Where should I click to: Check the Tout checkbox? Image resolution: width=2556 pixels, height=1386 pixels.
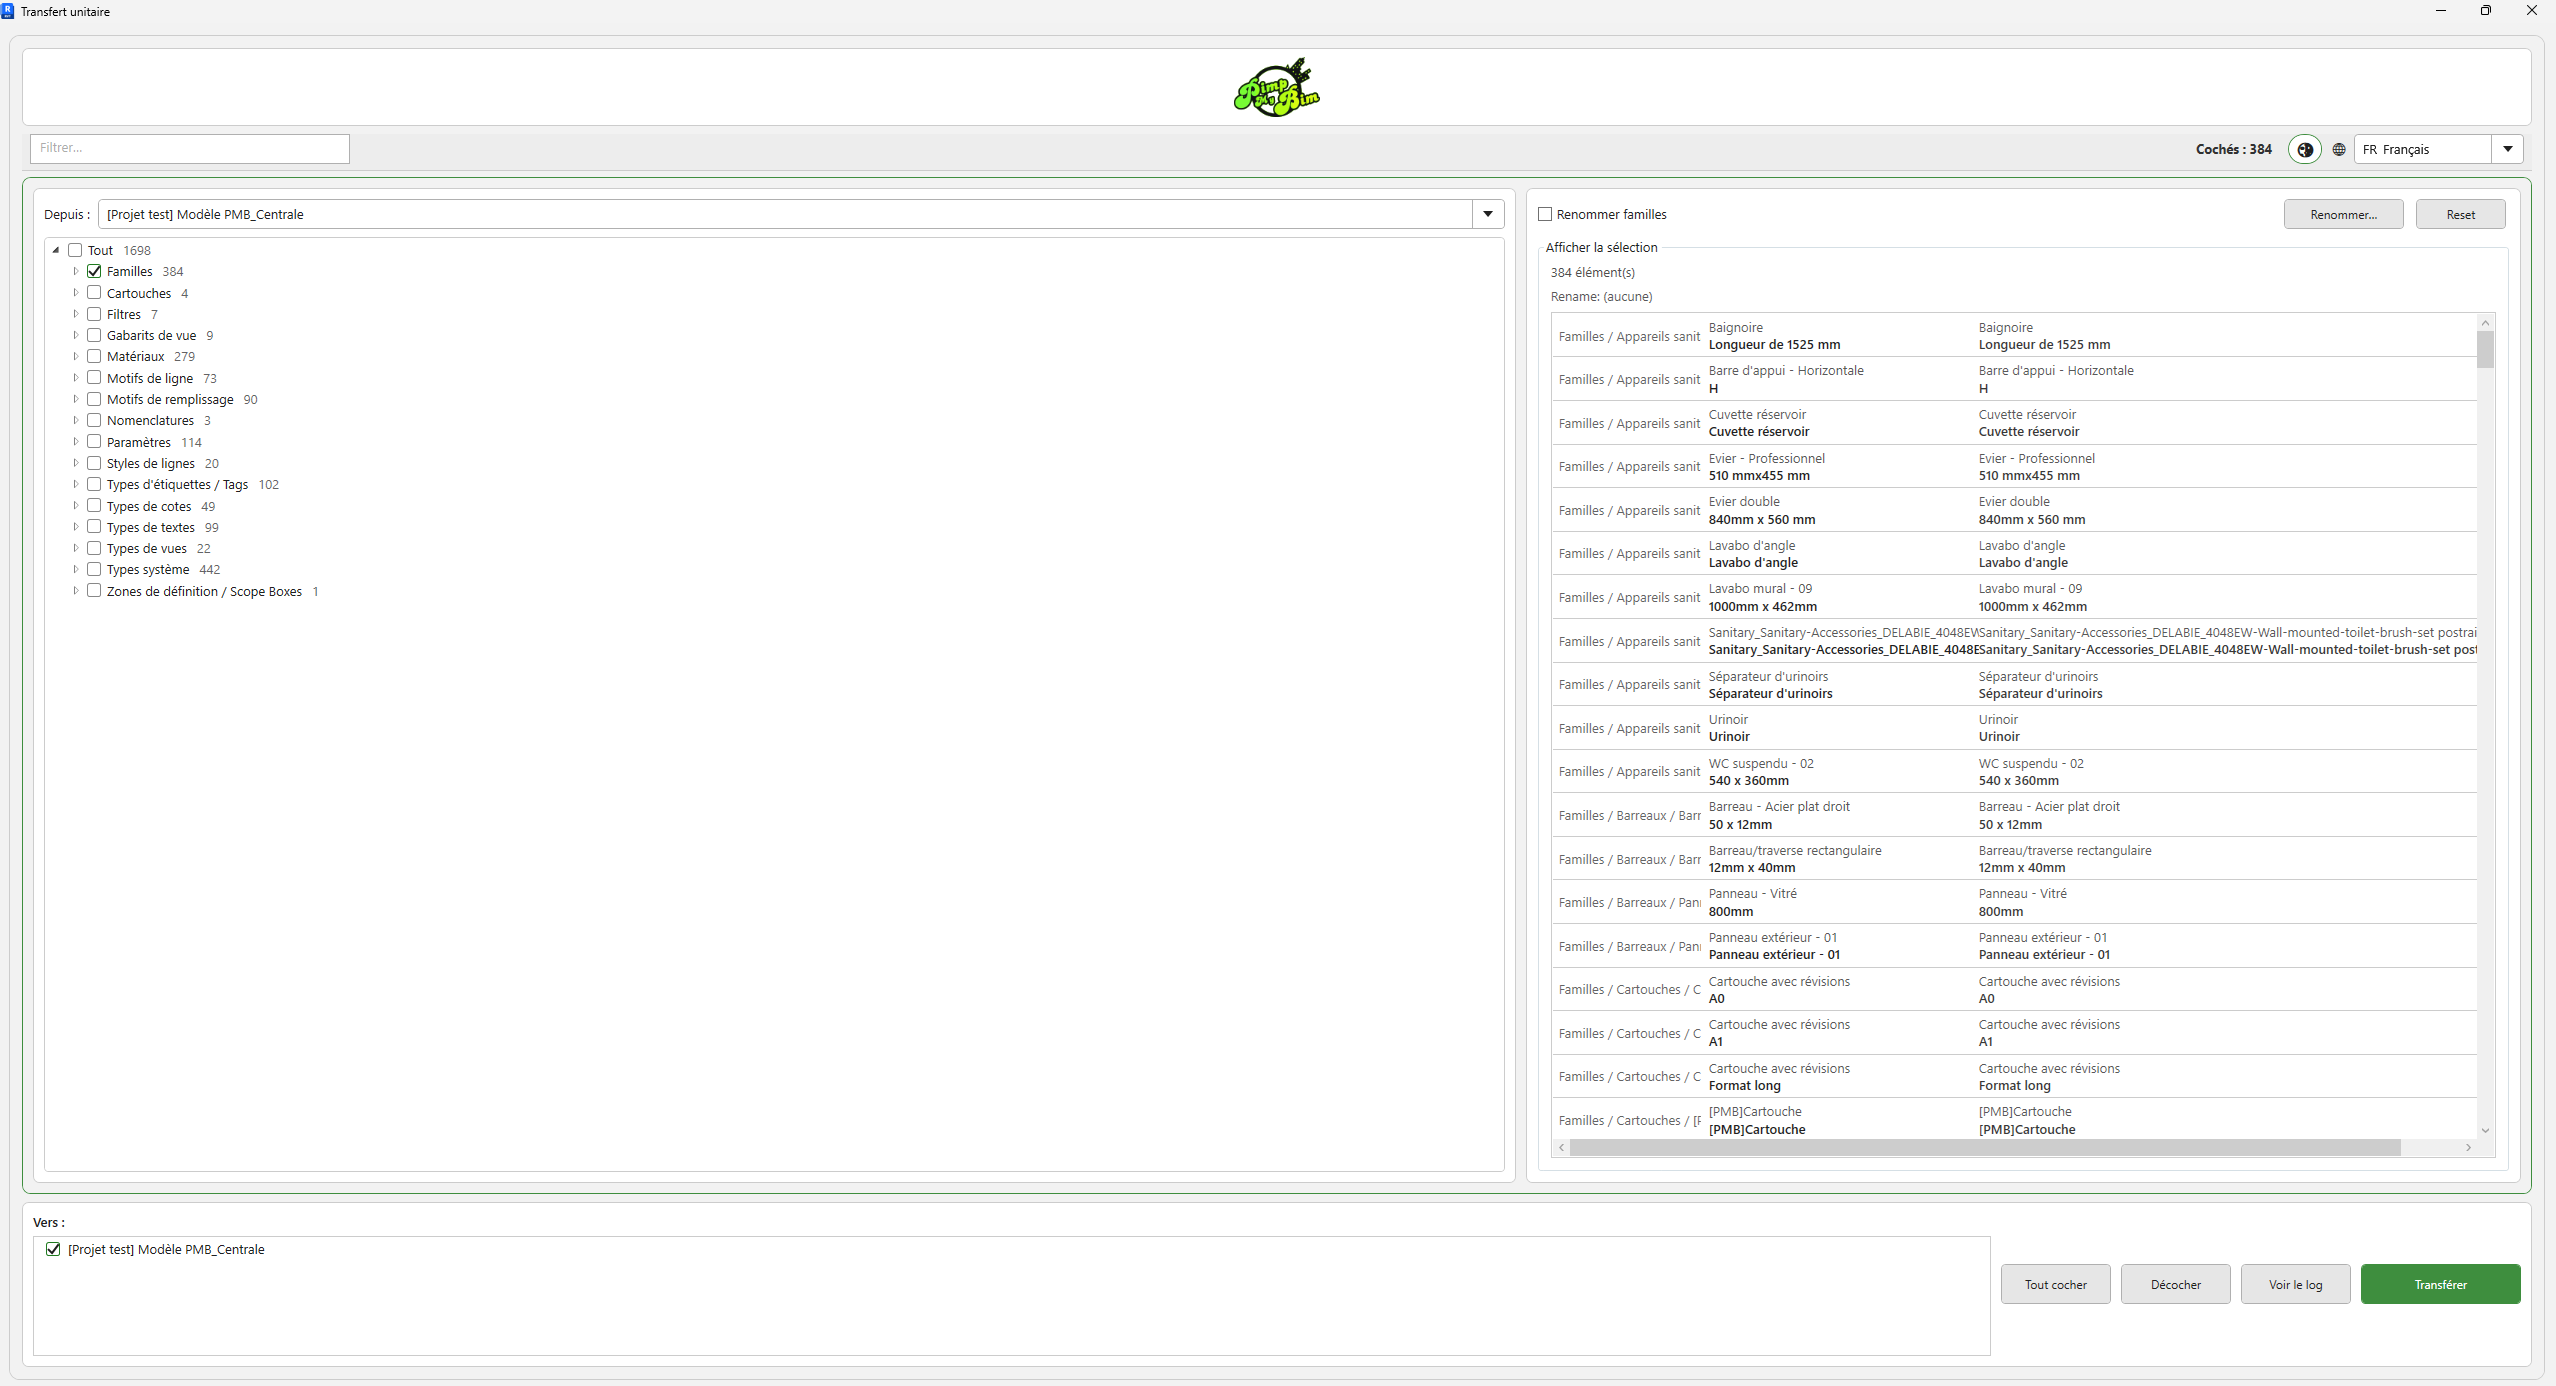(x=75, y=250)
